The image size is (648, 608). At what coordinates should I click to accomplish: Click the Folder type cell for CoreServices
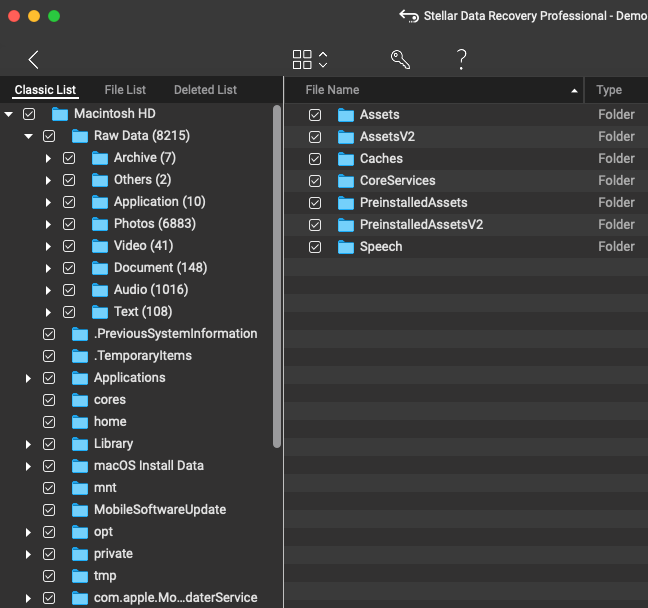tap(616, 181)
